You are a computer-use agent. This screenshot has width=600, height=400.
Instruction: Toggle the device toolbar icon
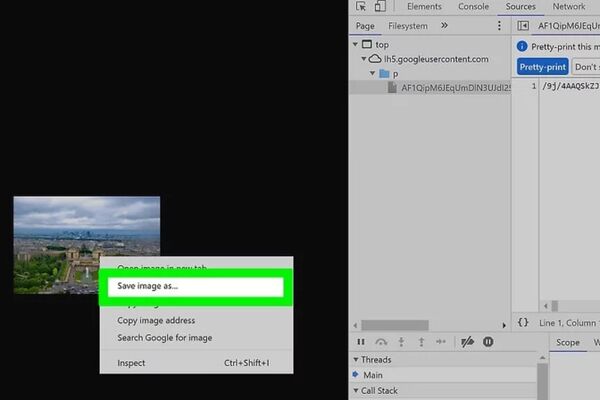coord(379,6)
